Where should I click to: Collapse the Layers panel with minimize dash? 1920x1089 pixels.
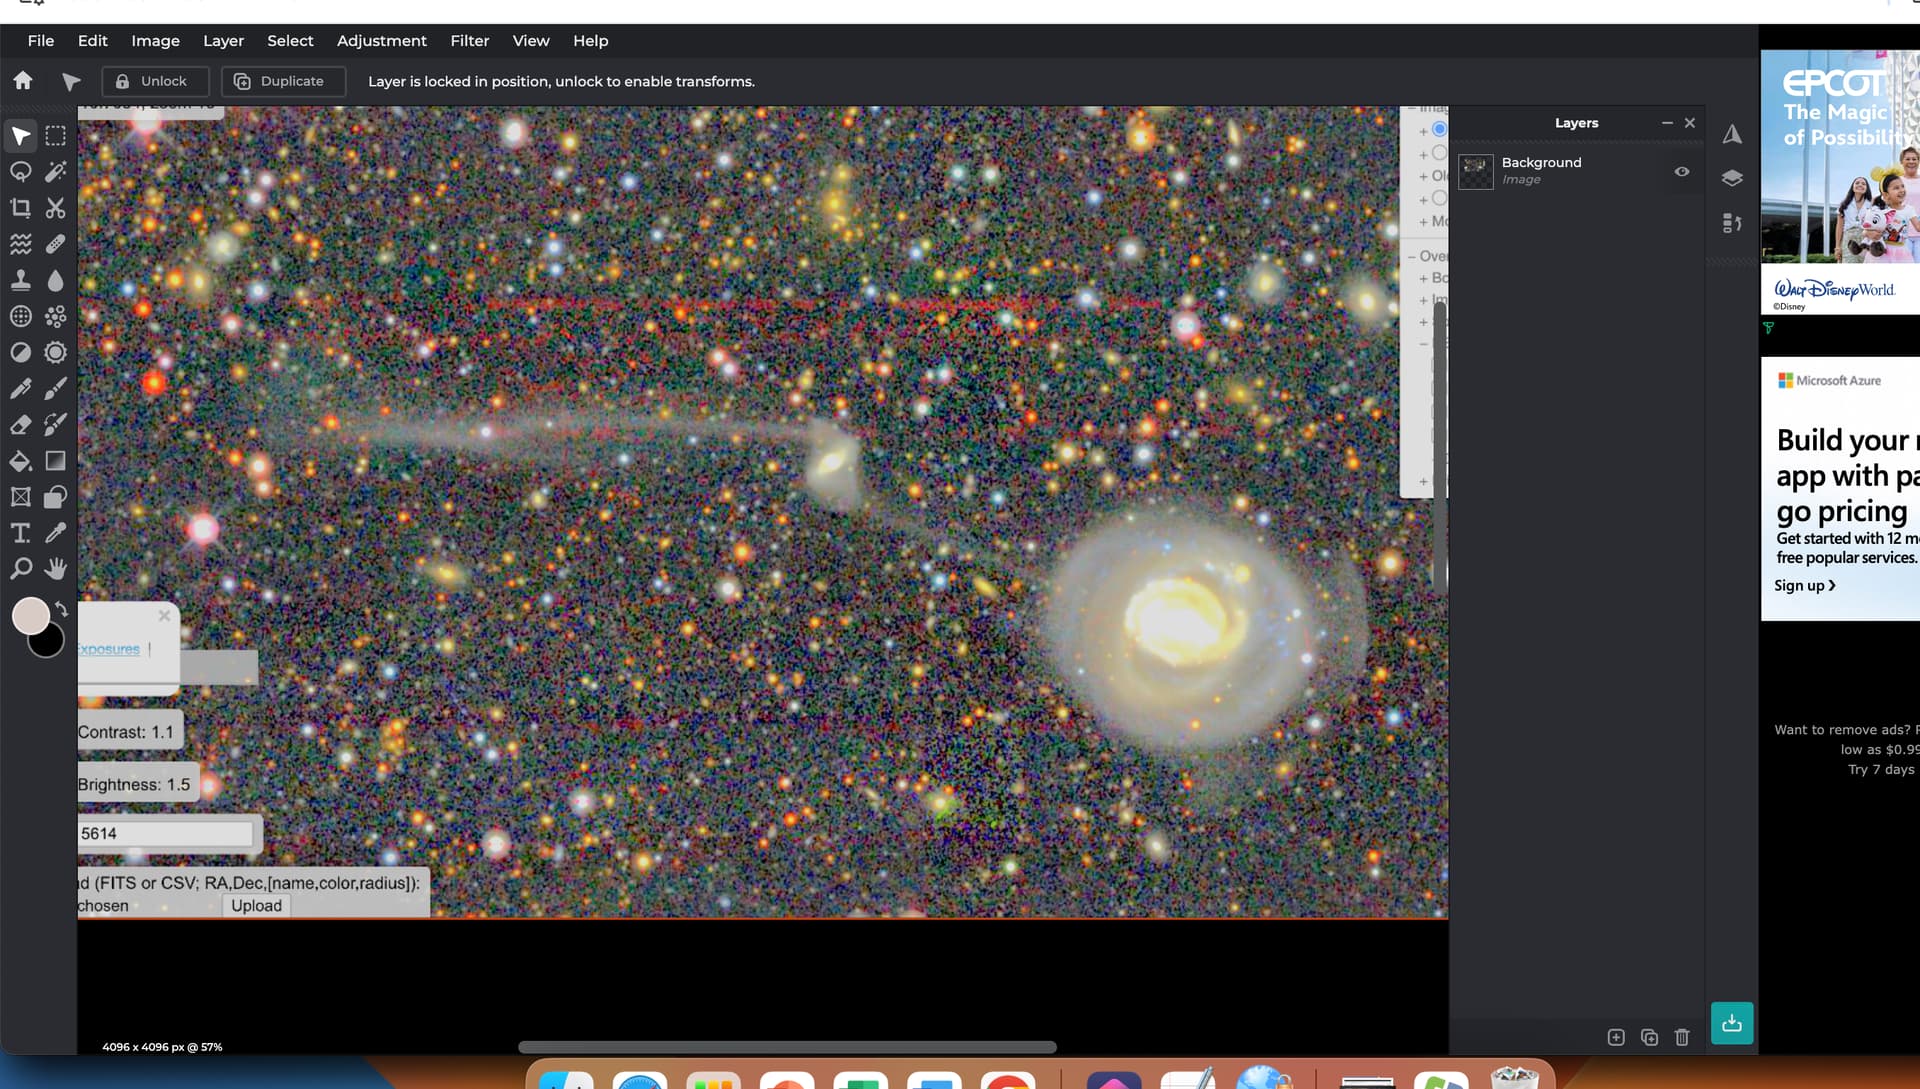[x=1667, y=123]
